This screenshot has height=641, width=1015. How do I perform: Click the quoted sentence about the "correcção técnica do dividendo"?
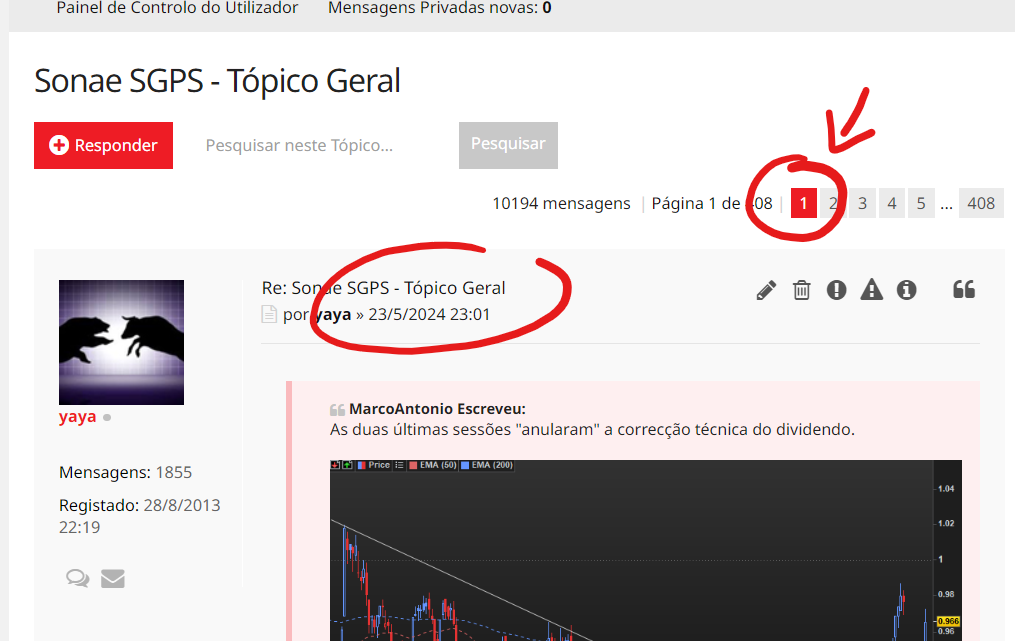[x=592, y=430]
